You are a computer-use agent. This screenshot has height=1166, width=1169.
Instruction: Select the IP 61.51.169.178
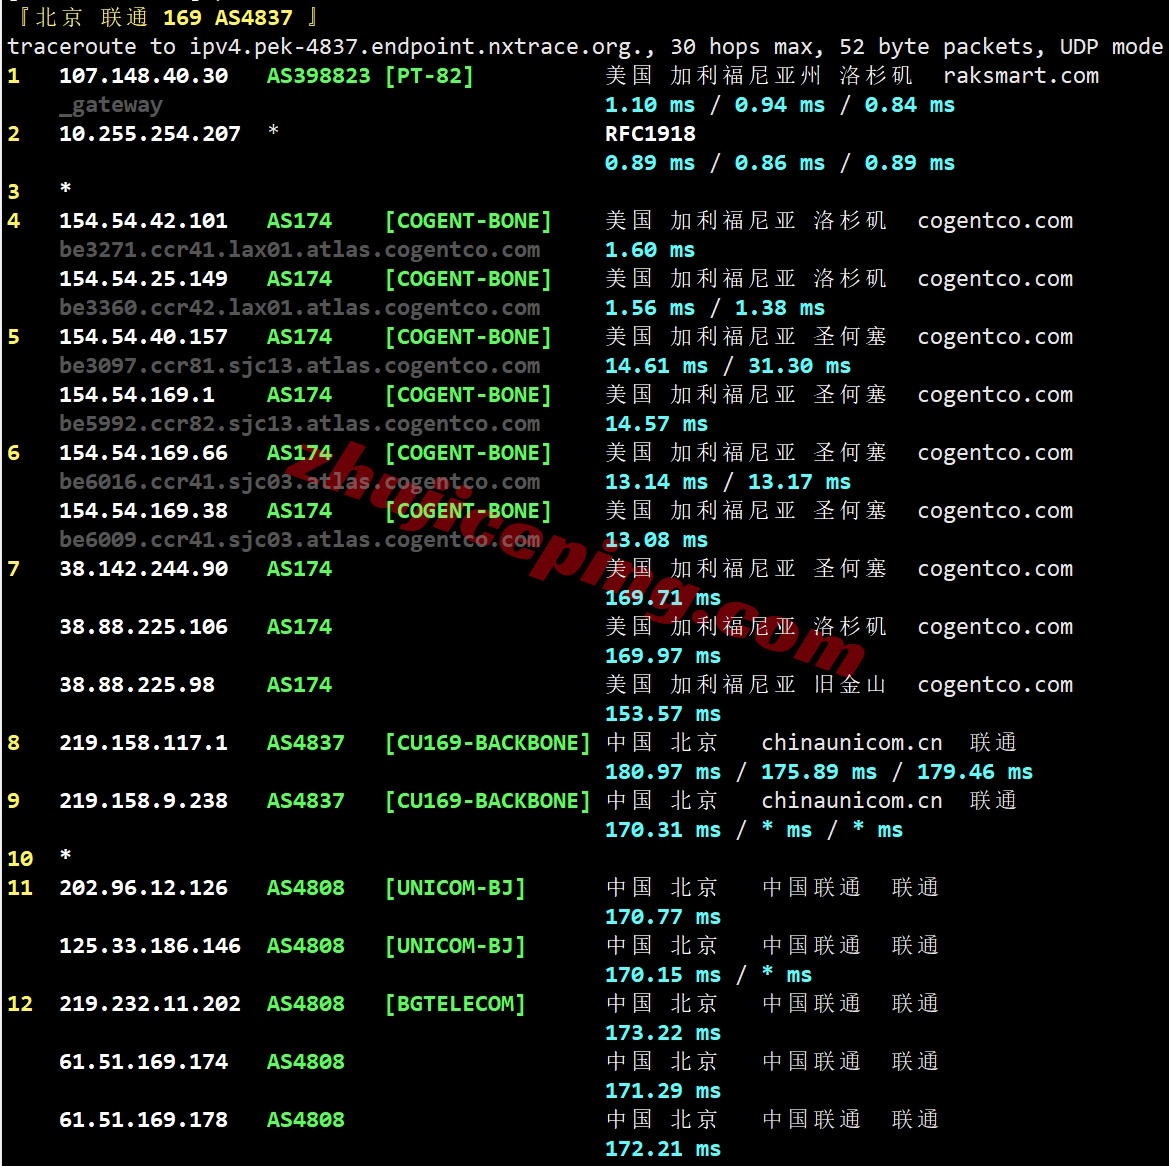coord(143,1120)
